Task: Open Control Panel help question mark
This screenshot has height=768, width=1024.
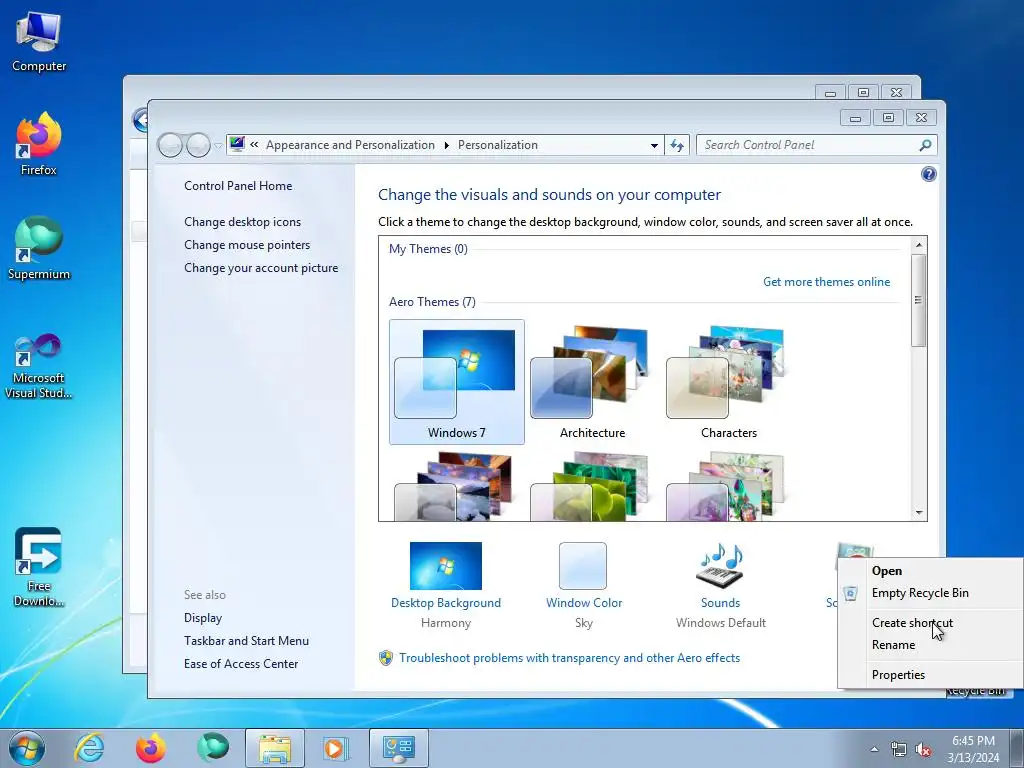Action: tap(929, 174)
